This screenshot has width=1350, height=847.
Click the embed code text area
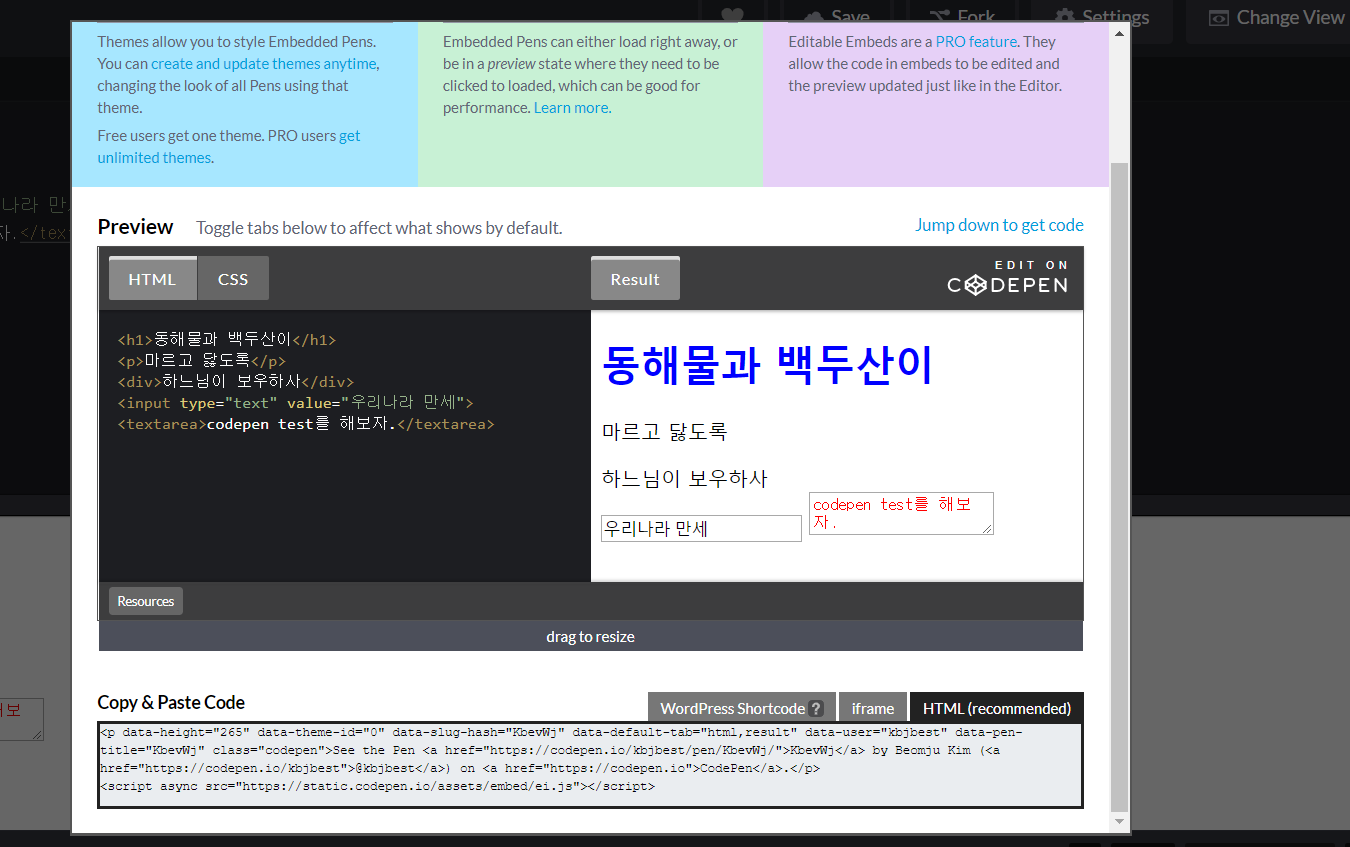click(x=590, y=765)
